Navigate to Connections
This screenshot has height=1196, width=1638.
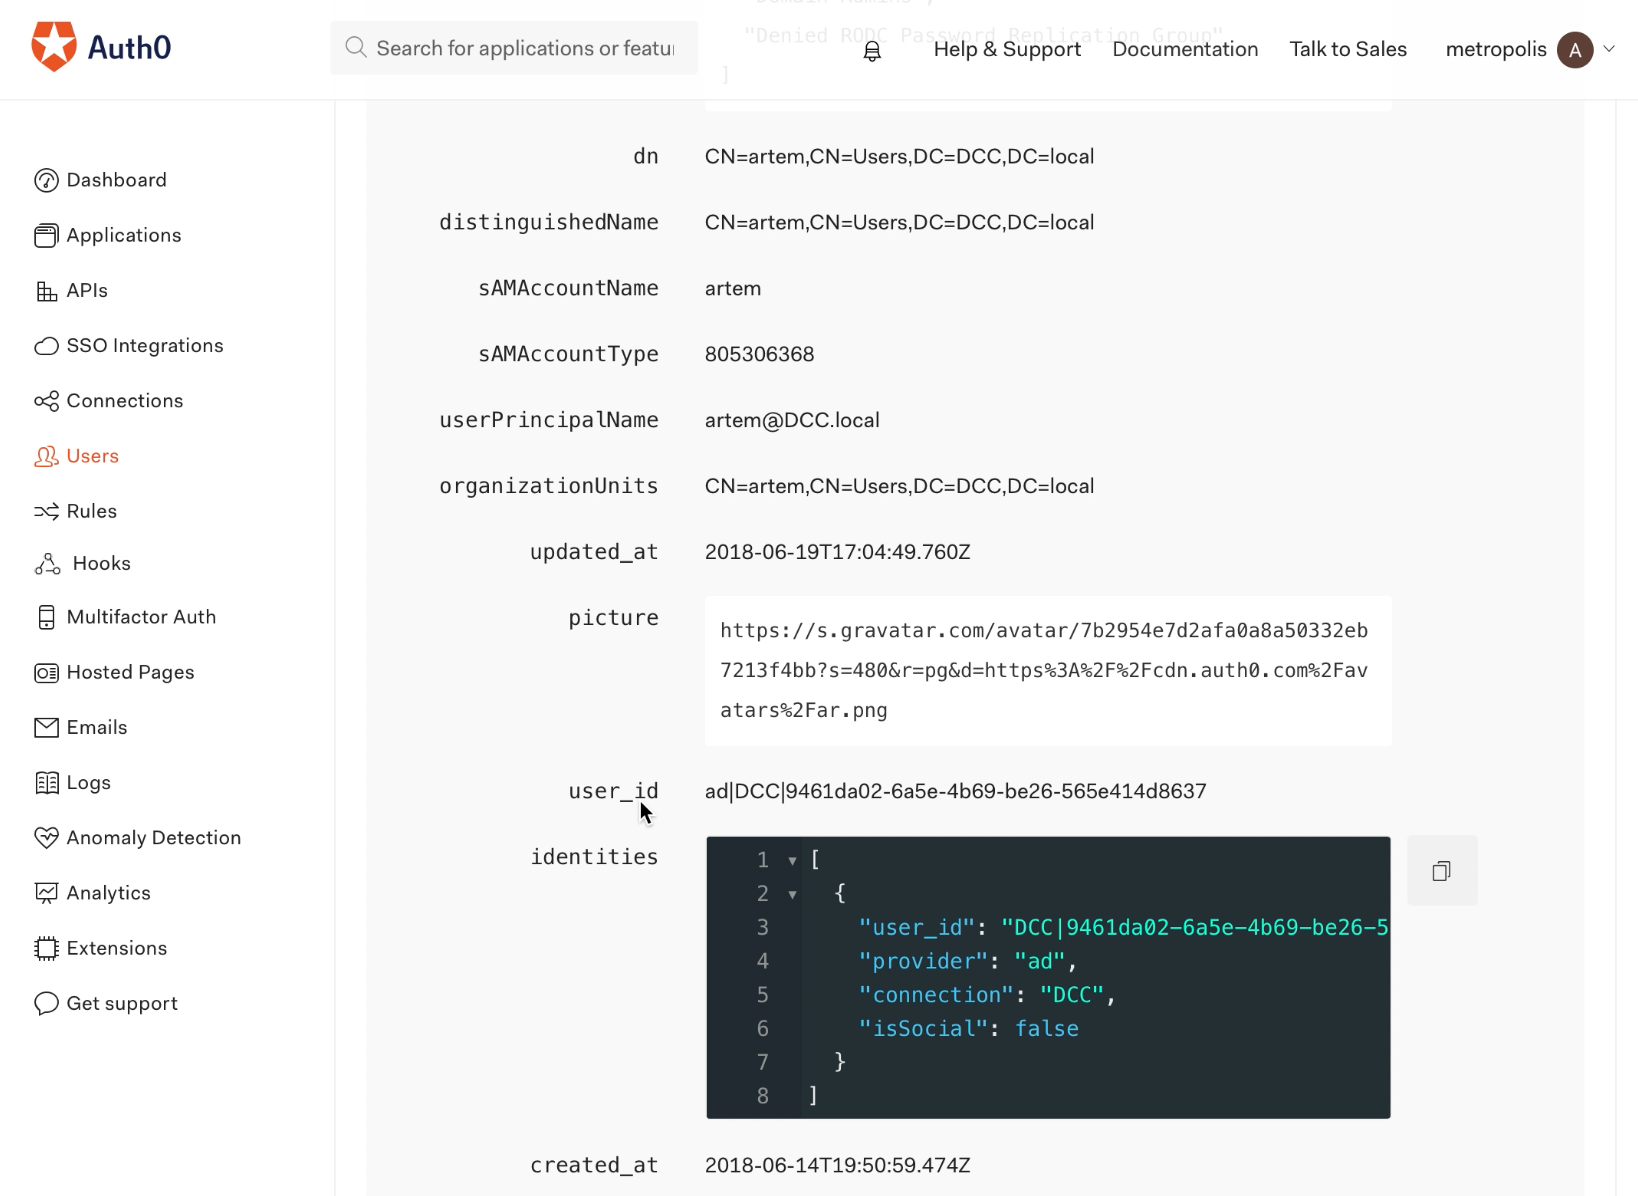click(x=125, y=401)
